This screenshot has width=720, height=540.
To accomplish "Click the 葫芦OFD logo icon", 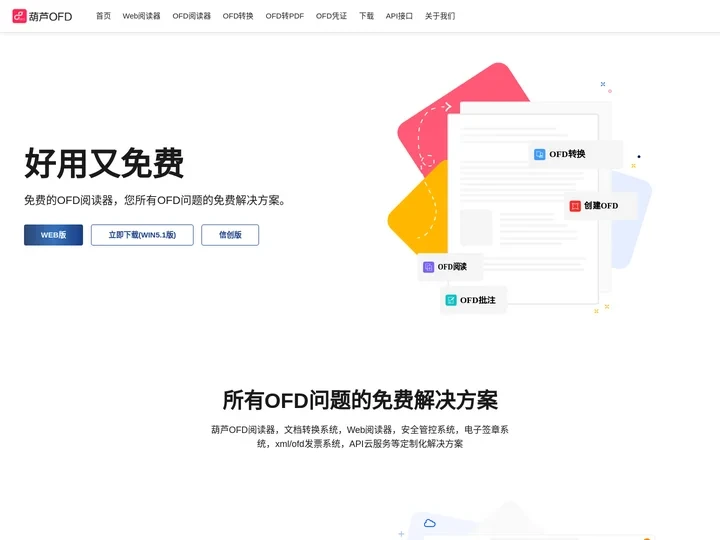I will point(19,16).
